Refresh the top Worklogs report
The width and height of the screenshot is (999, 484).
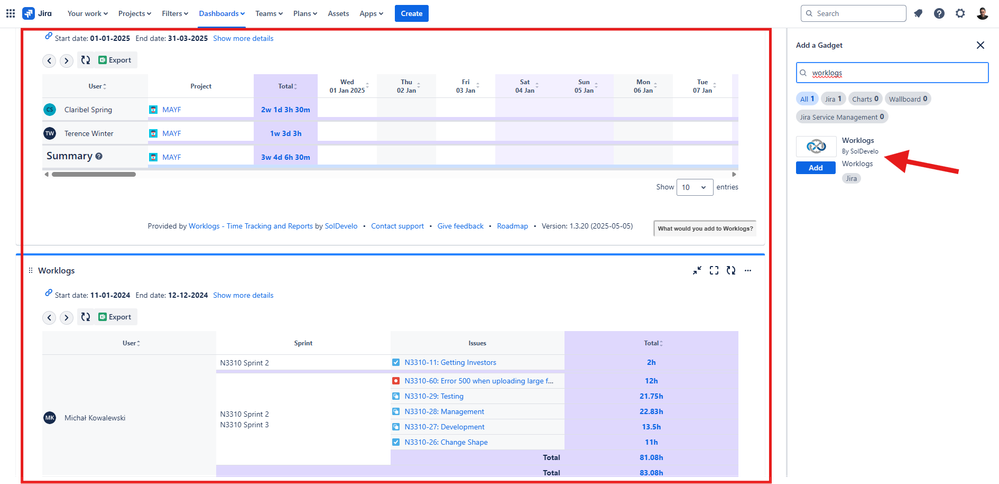[x=85, y=60]
